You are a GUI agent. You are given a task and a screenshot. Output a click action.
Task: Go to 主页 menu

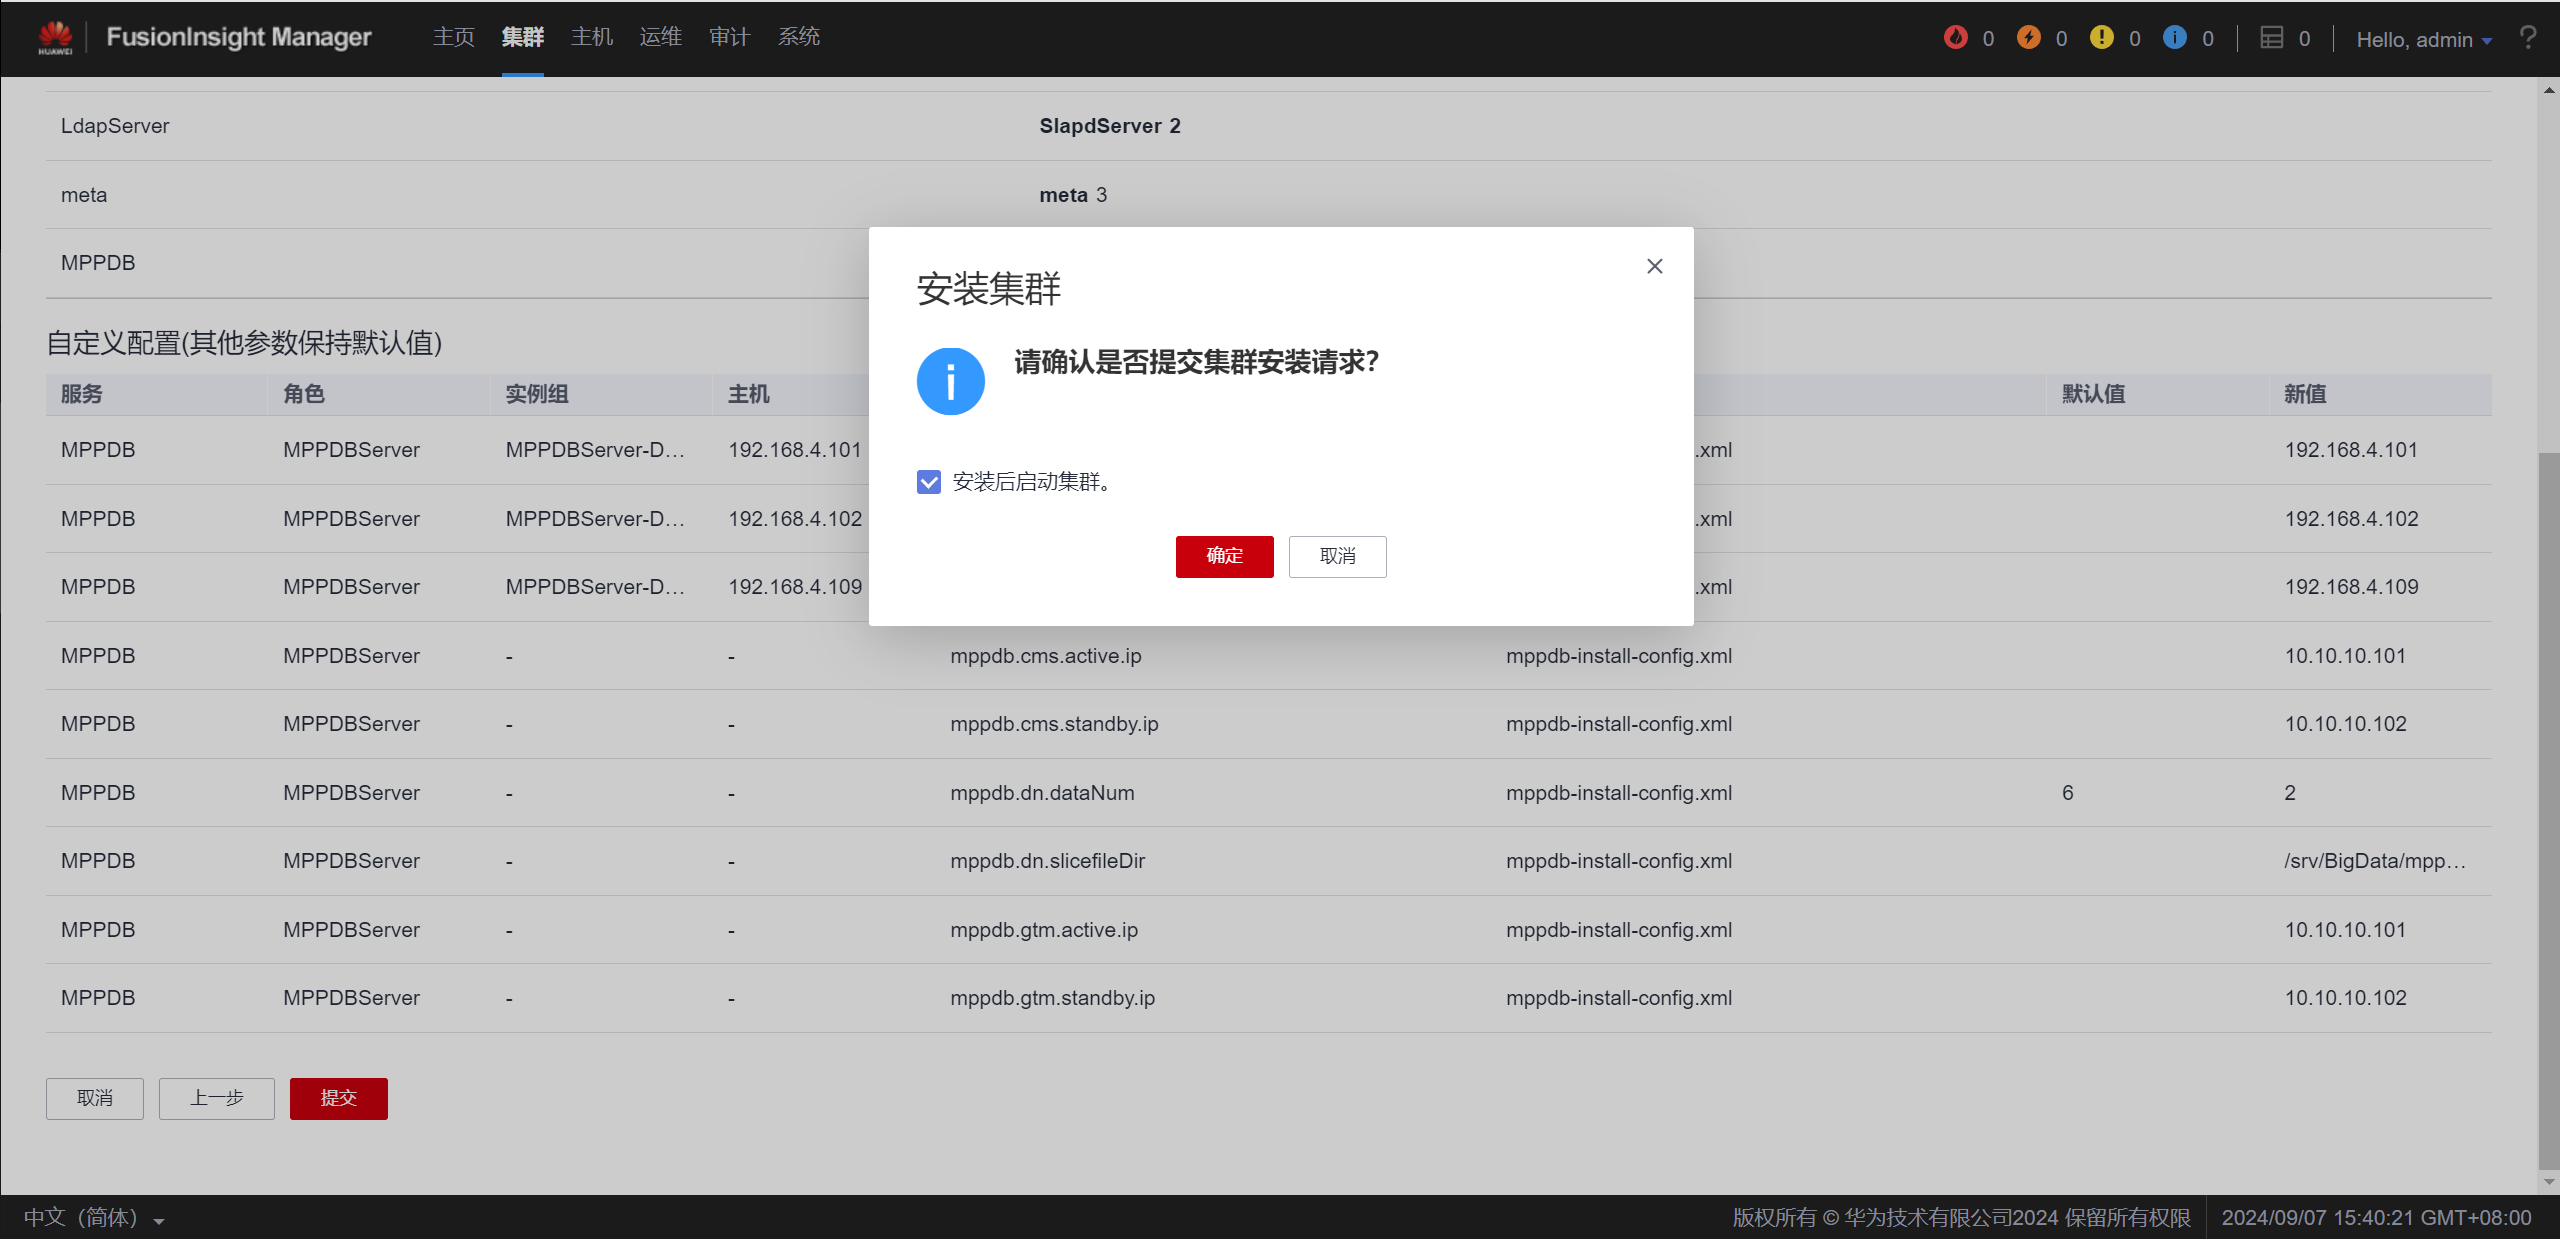tap(454, 37)
